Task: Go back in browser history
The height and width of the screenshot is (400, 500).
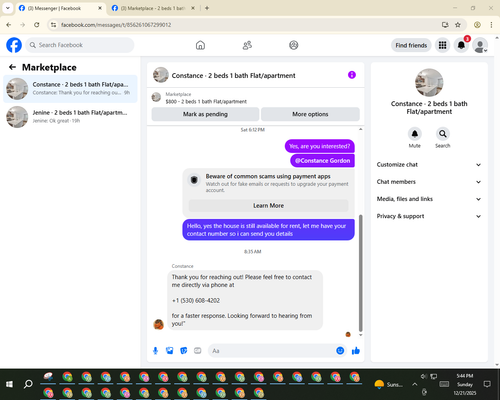Action: click(9, 25)
